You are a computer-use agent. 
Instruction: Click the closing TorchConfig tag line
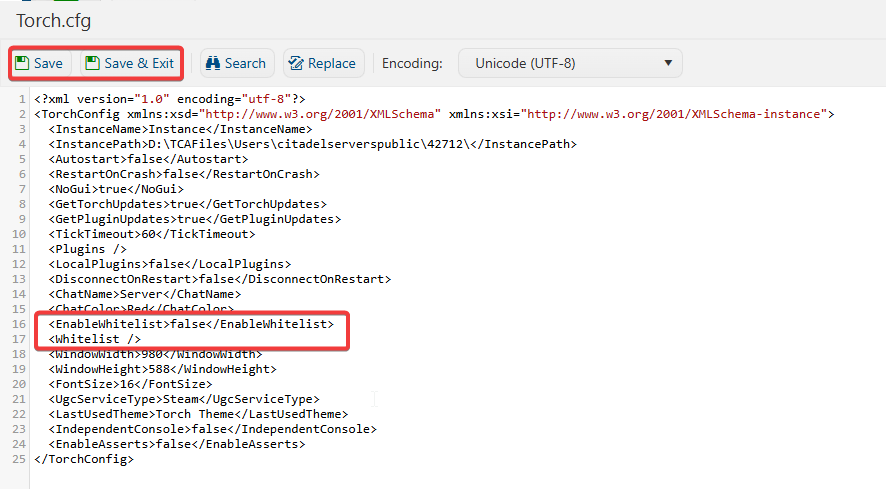coord(84,459)
